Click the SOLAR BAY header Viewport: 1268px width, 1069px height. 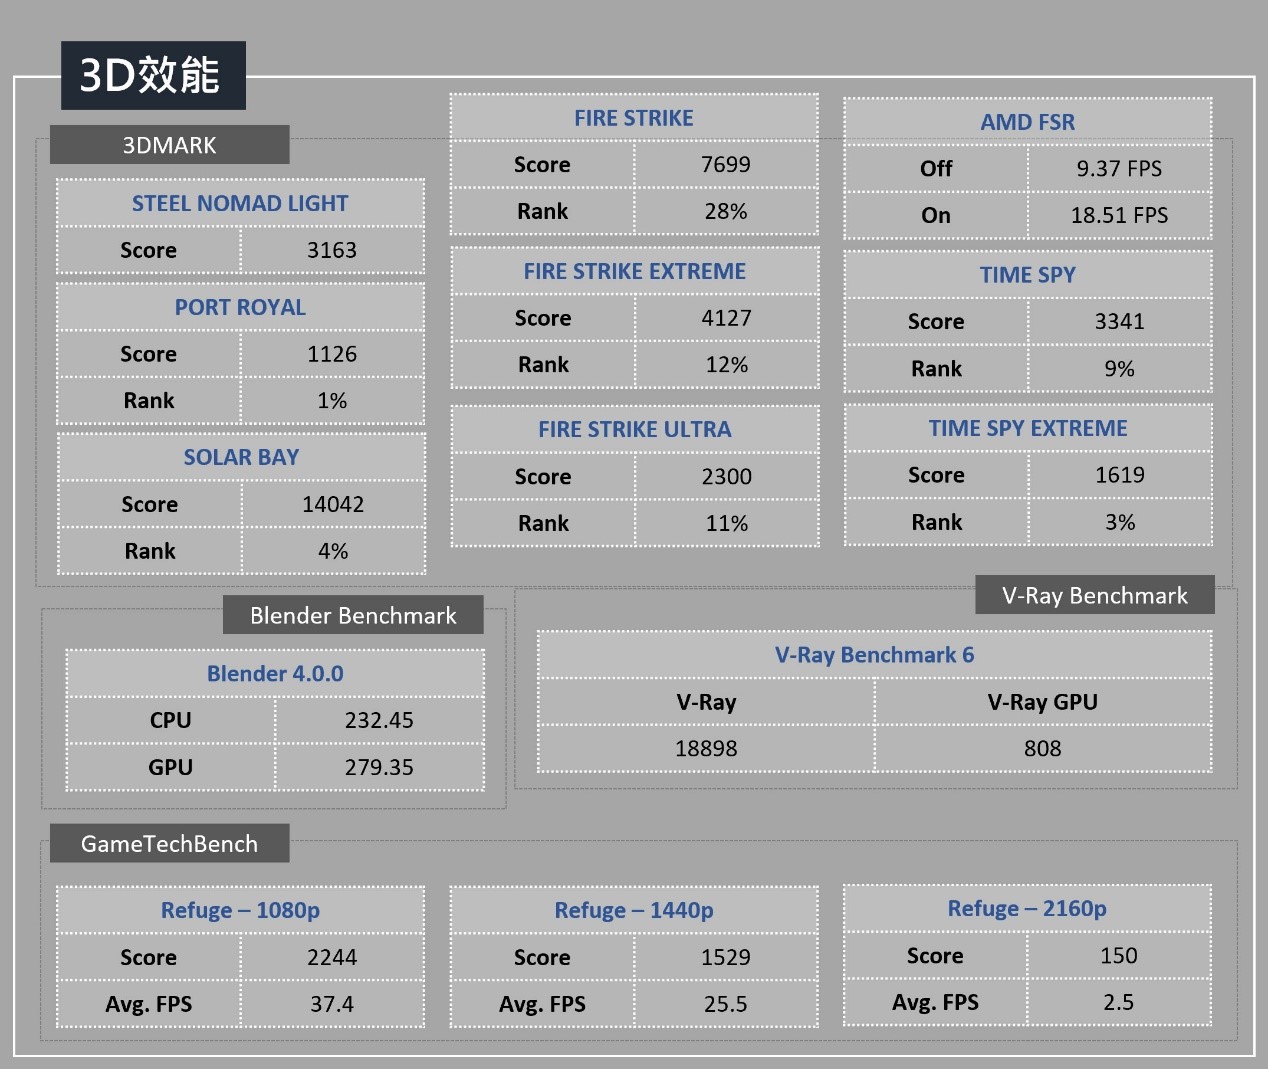tap(241, 457)
